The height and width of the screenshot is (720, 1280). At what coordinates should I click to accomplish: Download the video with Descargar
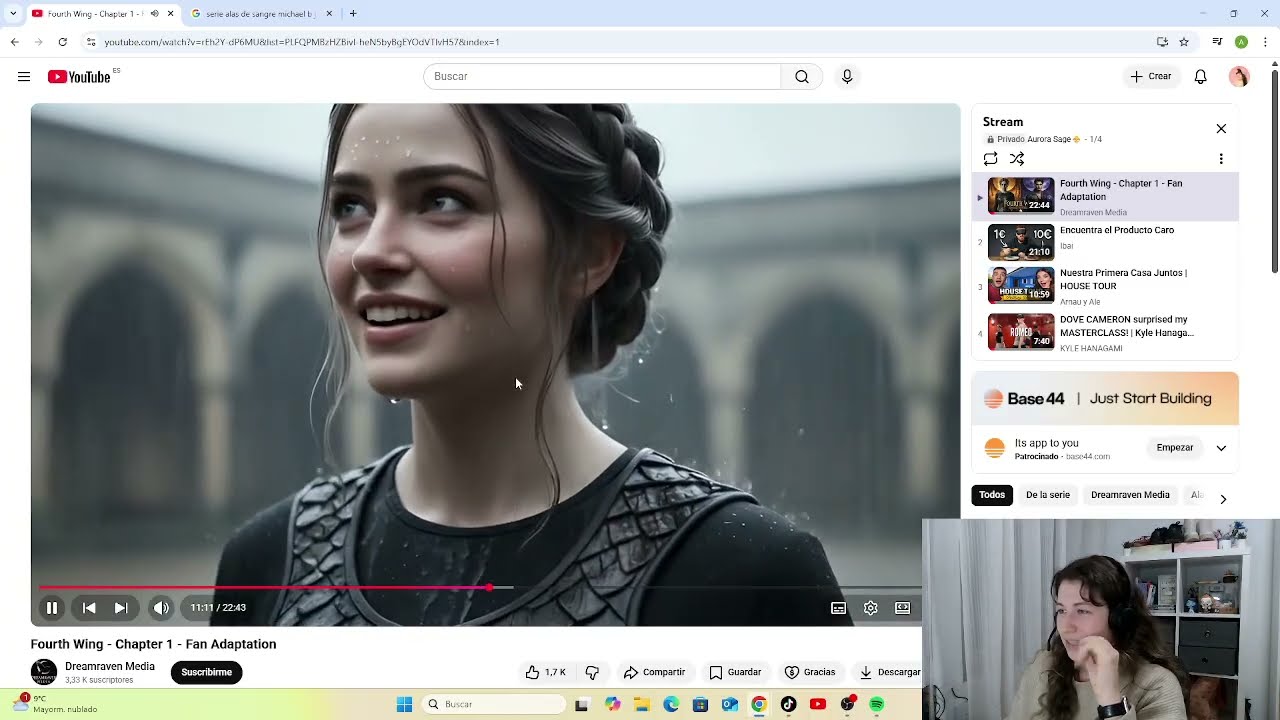click(x=890, y=672)
